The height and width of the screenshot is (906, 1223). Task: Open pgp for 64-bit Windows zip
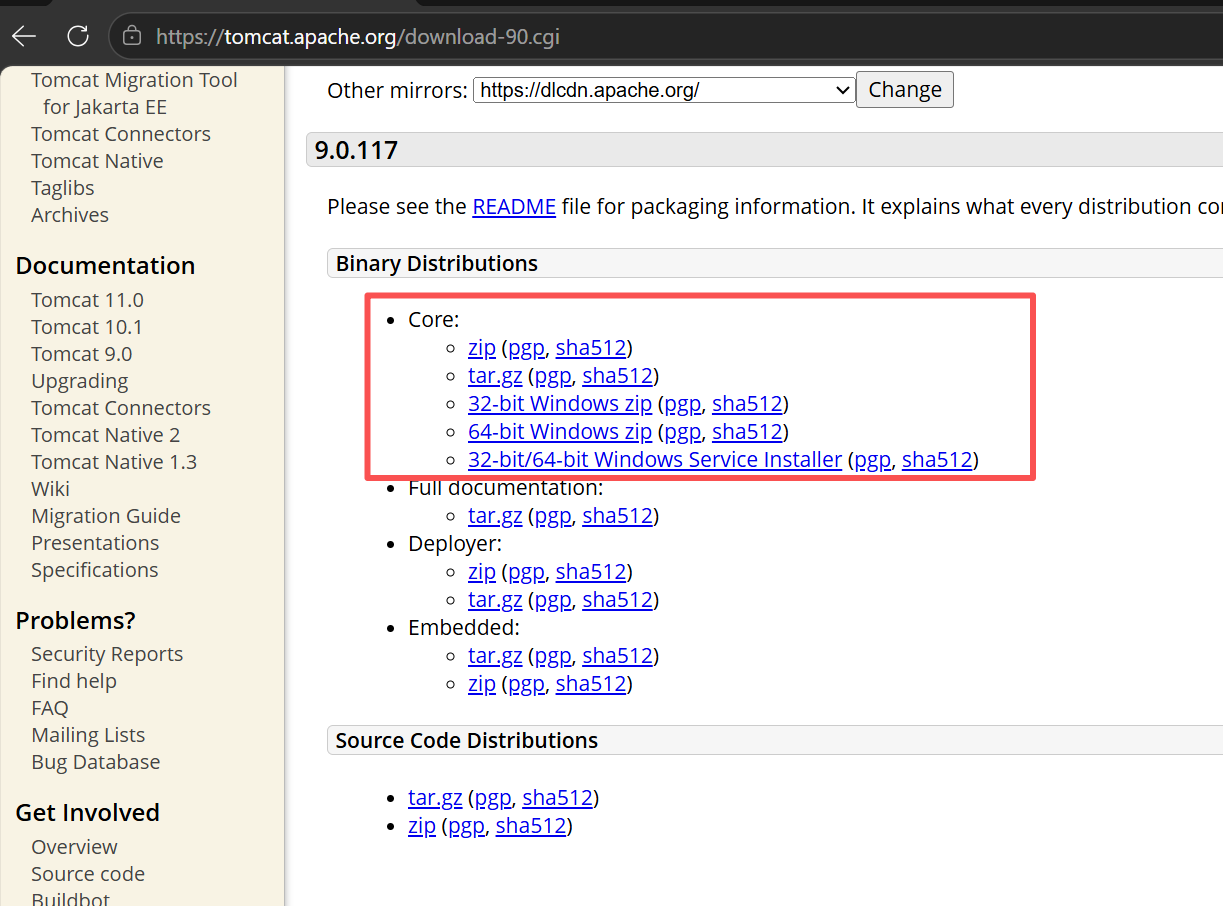pos(683,432)
